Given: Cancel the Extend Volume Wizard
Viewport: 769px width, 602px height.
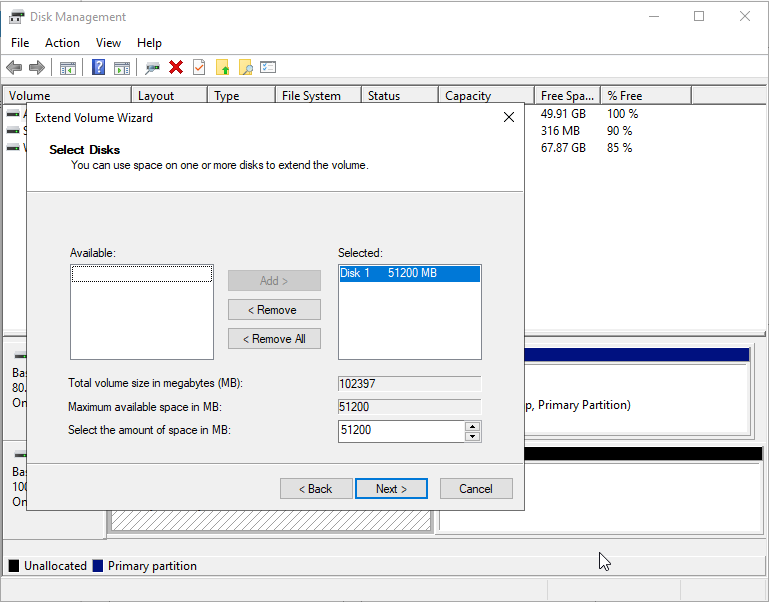Looking at the screenshot, I should [476, 489].
